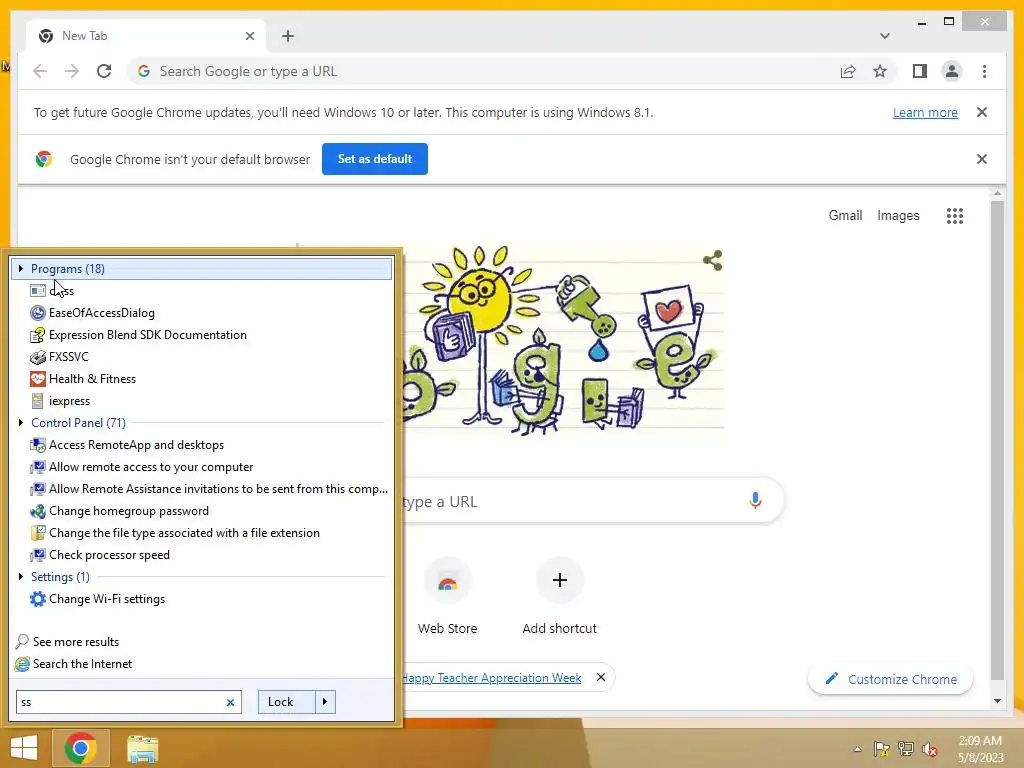Open File Explorer from taskbar
1024x768 pixels.
[x=142, y=749]
